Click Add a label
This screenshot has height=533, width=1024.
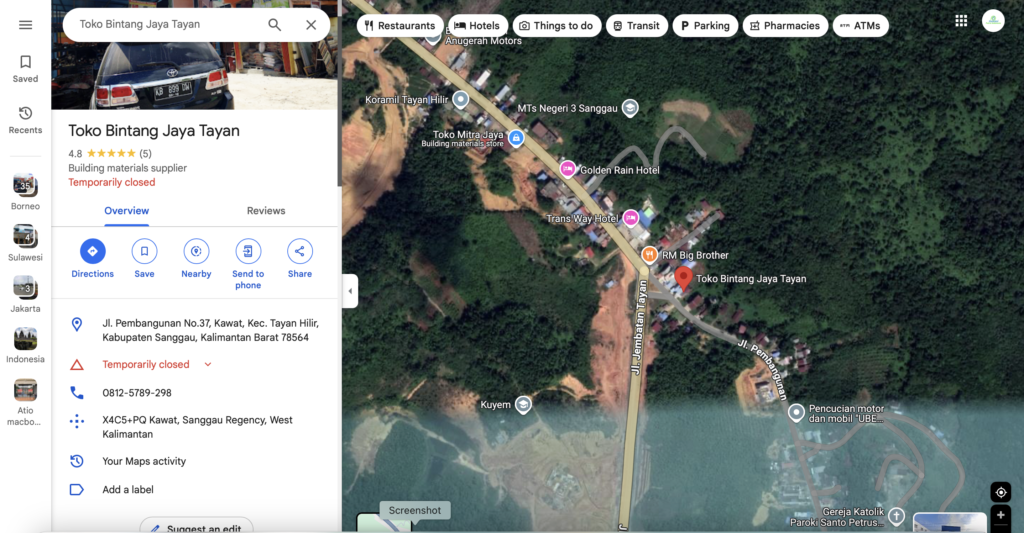pyautogui.click(x=128, y=490)
